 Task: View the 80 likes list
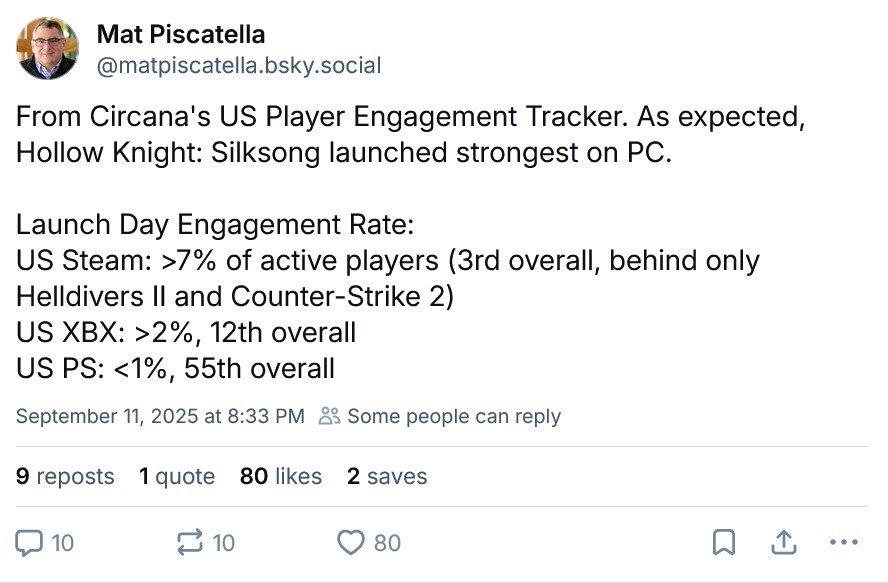tap(281, 477)
